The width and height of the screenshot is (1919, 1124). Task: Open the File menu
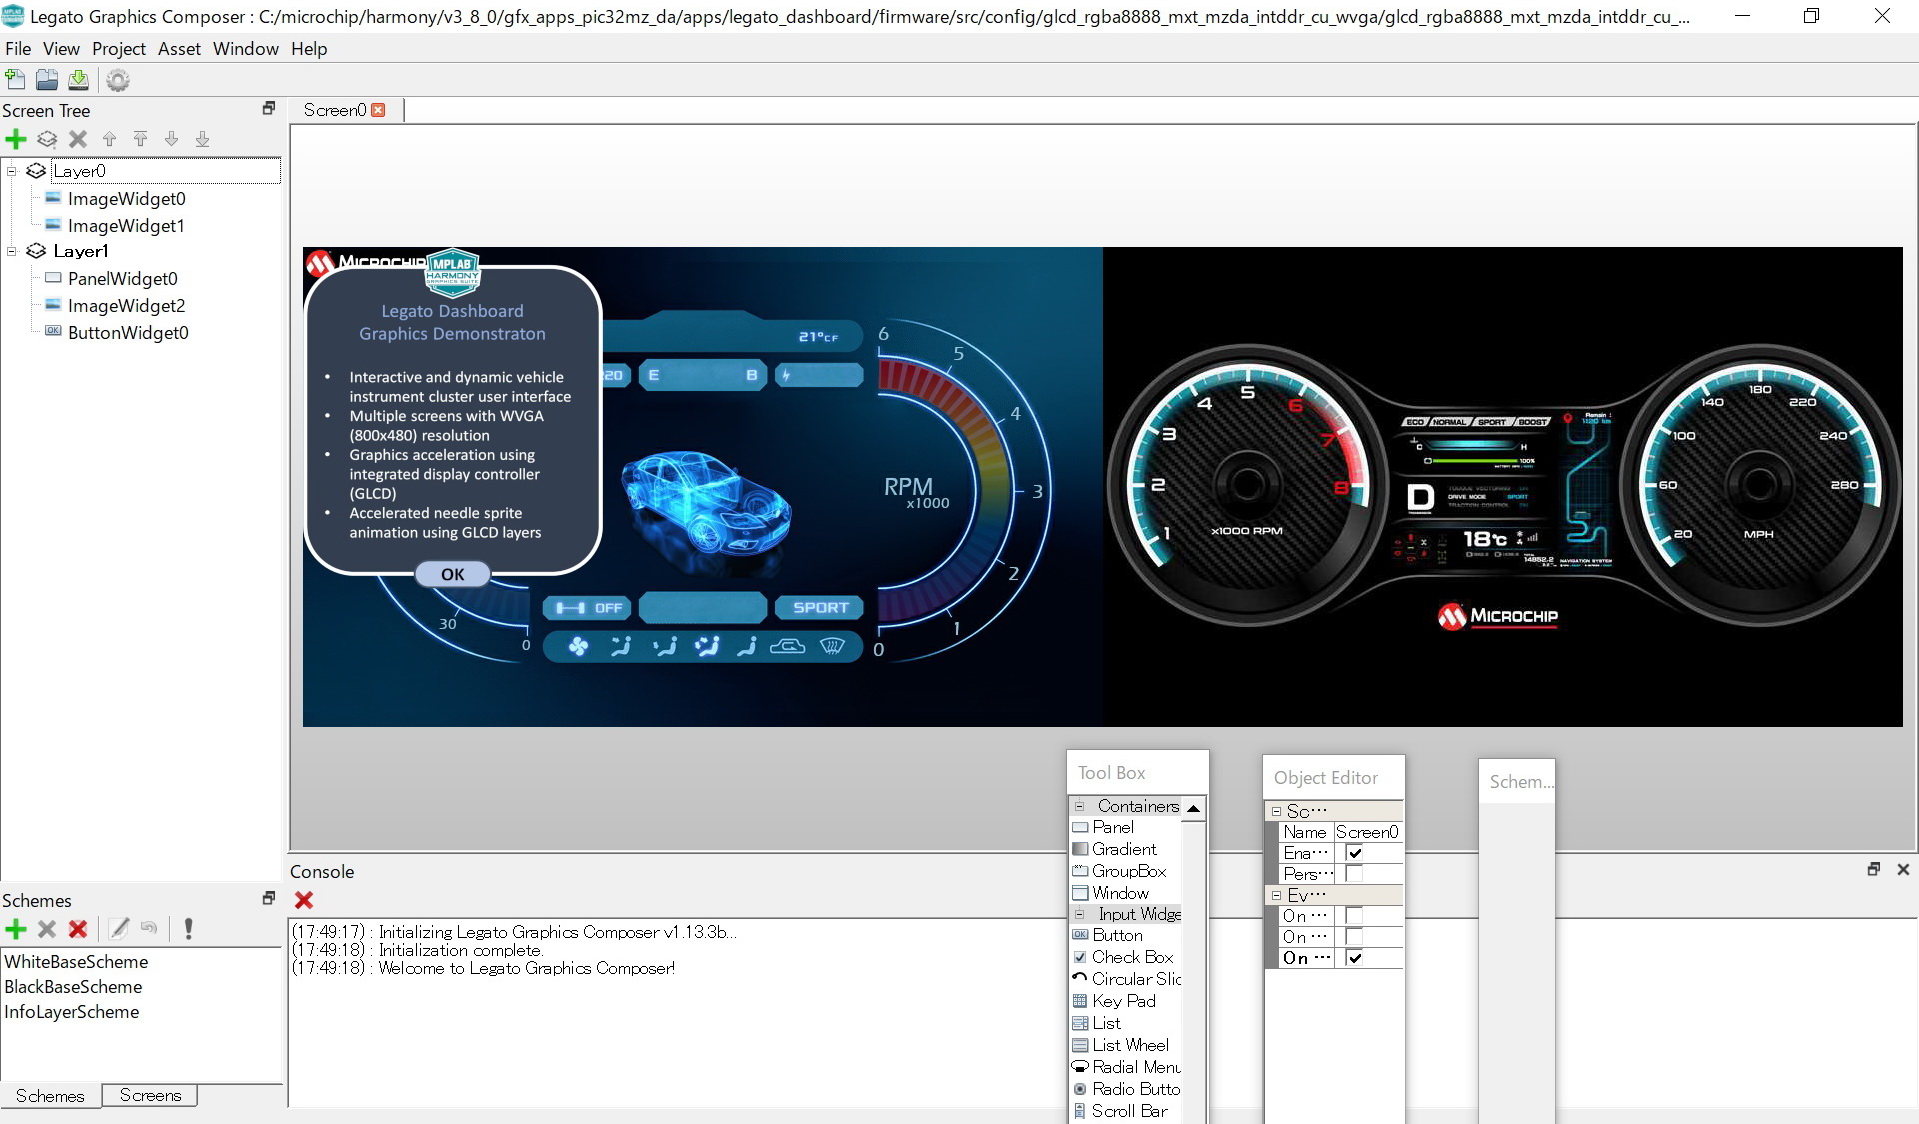(18, 49)
